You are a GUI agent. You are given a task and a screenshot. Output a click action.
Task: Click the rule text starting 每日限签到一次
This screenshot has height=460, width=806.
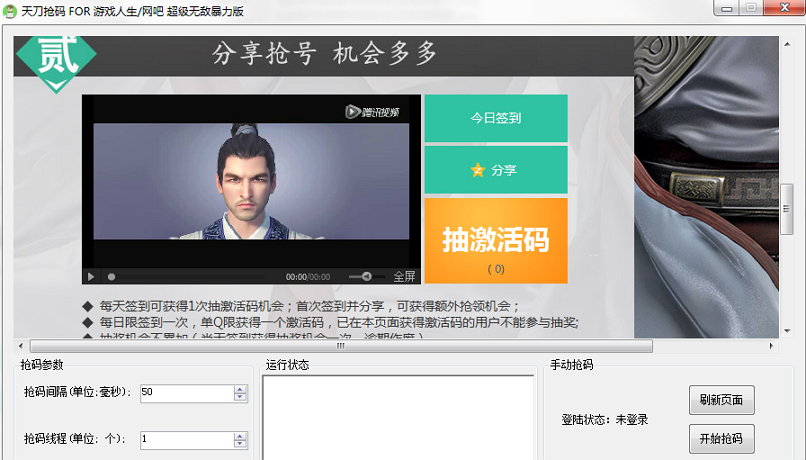(x=339, y=323)
